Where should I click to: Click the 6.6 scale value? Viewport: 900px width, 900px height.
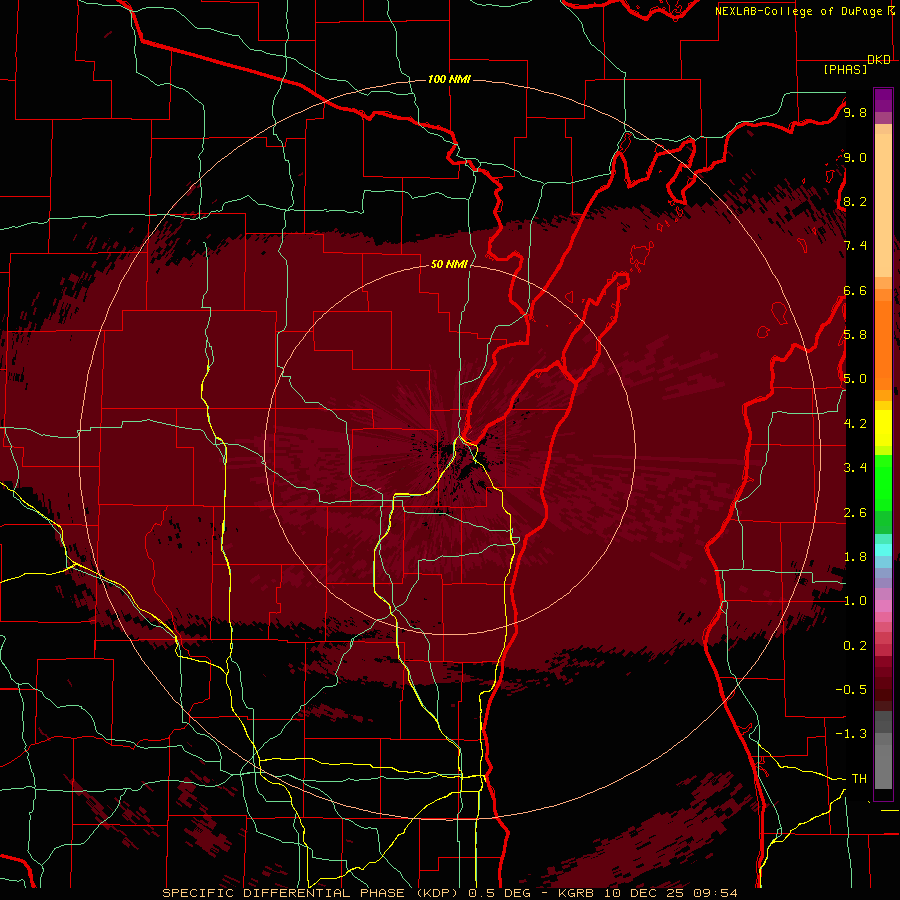pos(855,291)
